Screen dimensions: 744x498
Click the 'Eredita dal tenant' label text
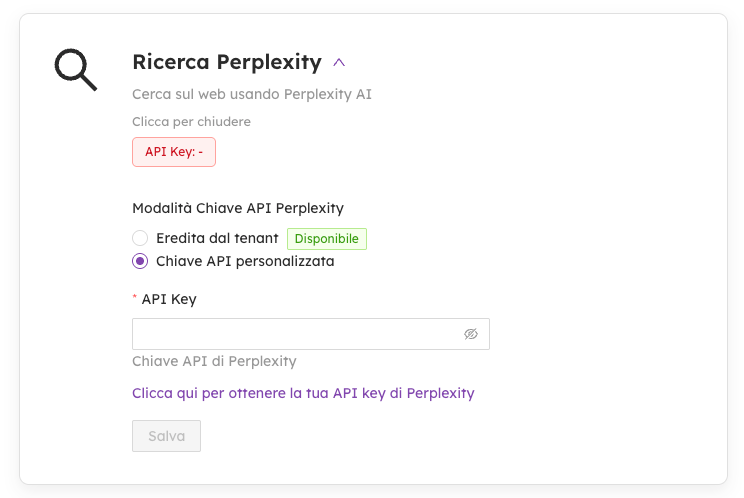[x=217, y=238]
